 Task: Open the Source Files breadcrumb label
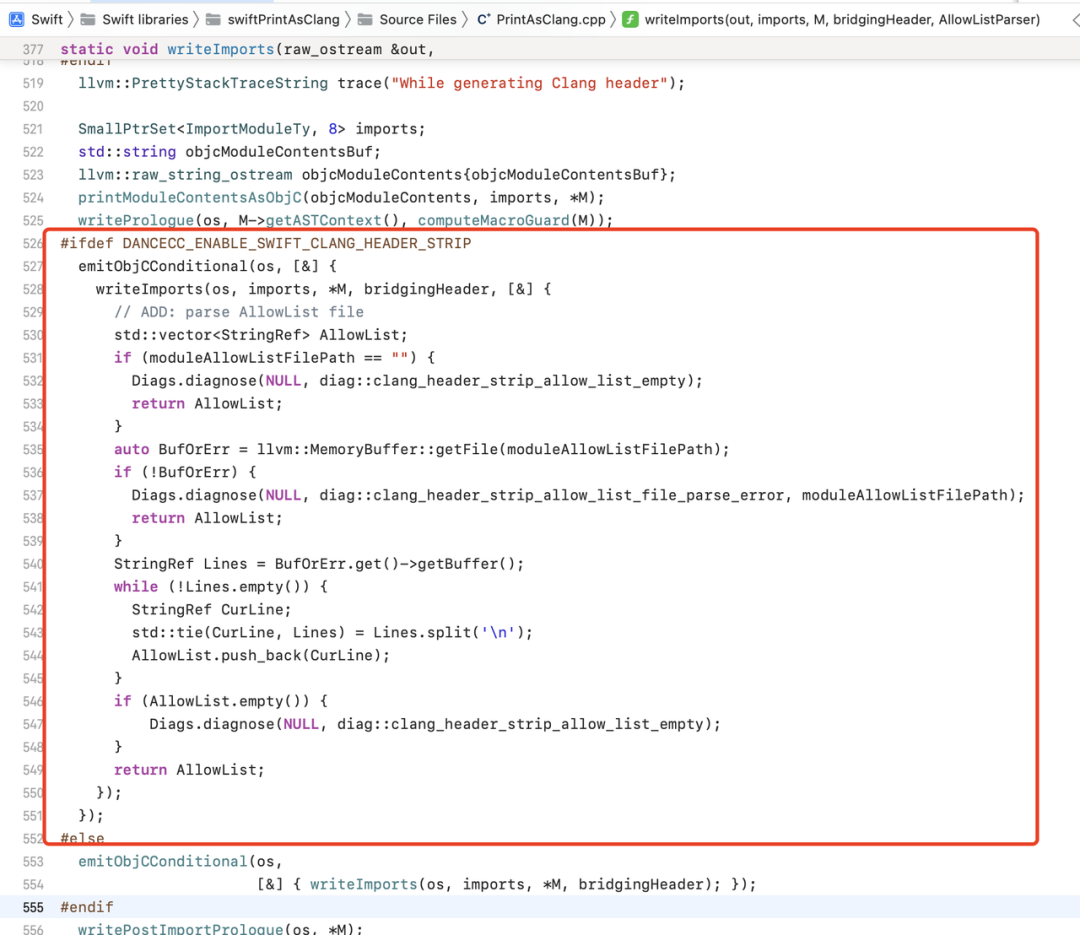coord(417,19)
